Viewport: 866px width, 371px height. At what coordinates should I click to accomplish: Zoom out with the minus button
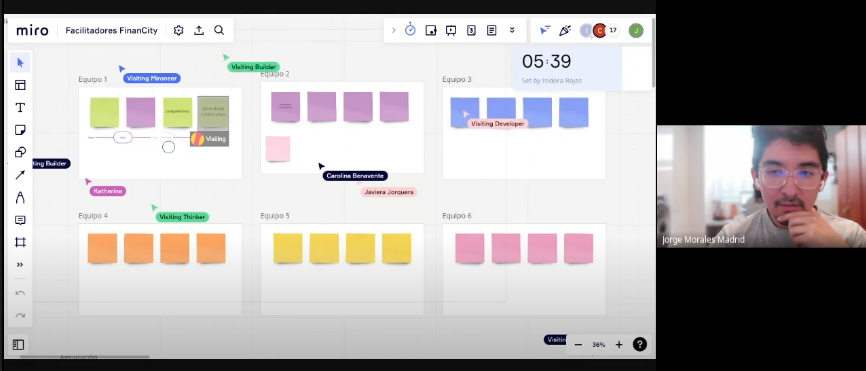point(578,344)
